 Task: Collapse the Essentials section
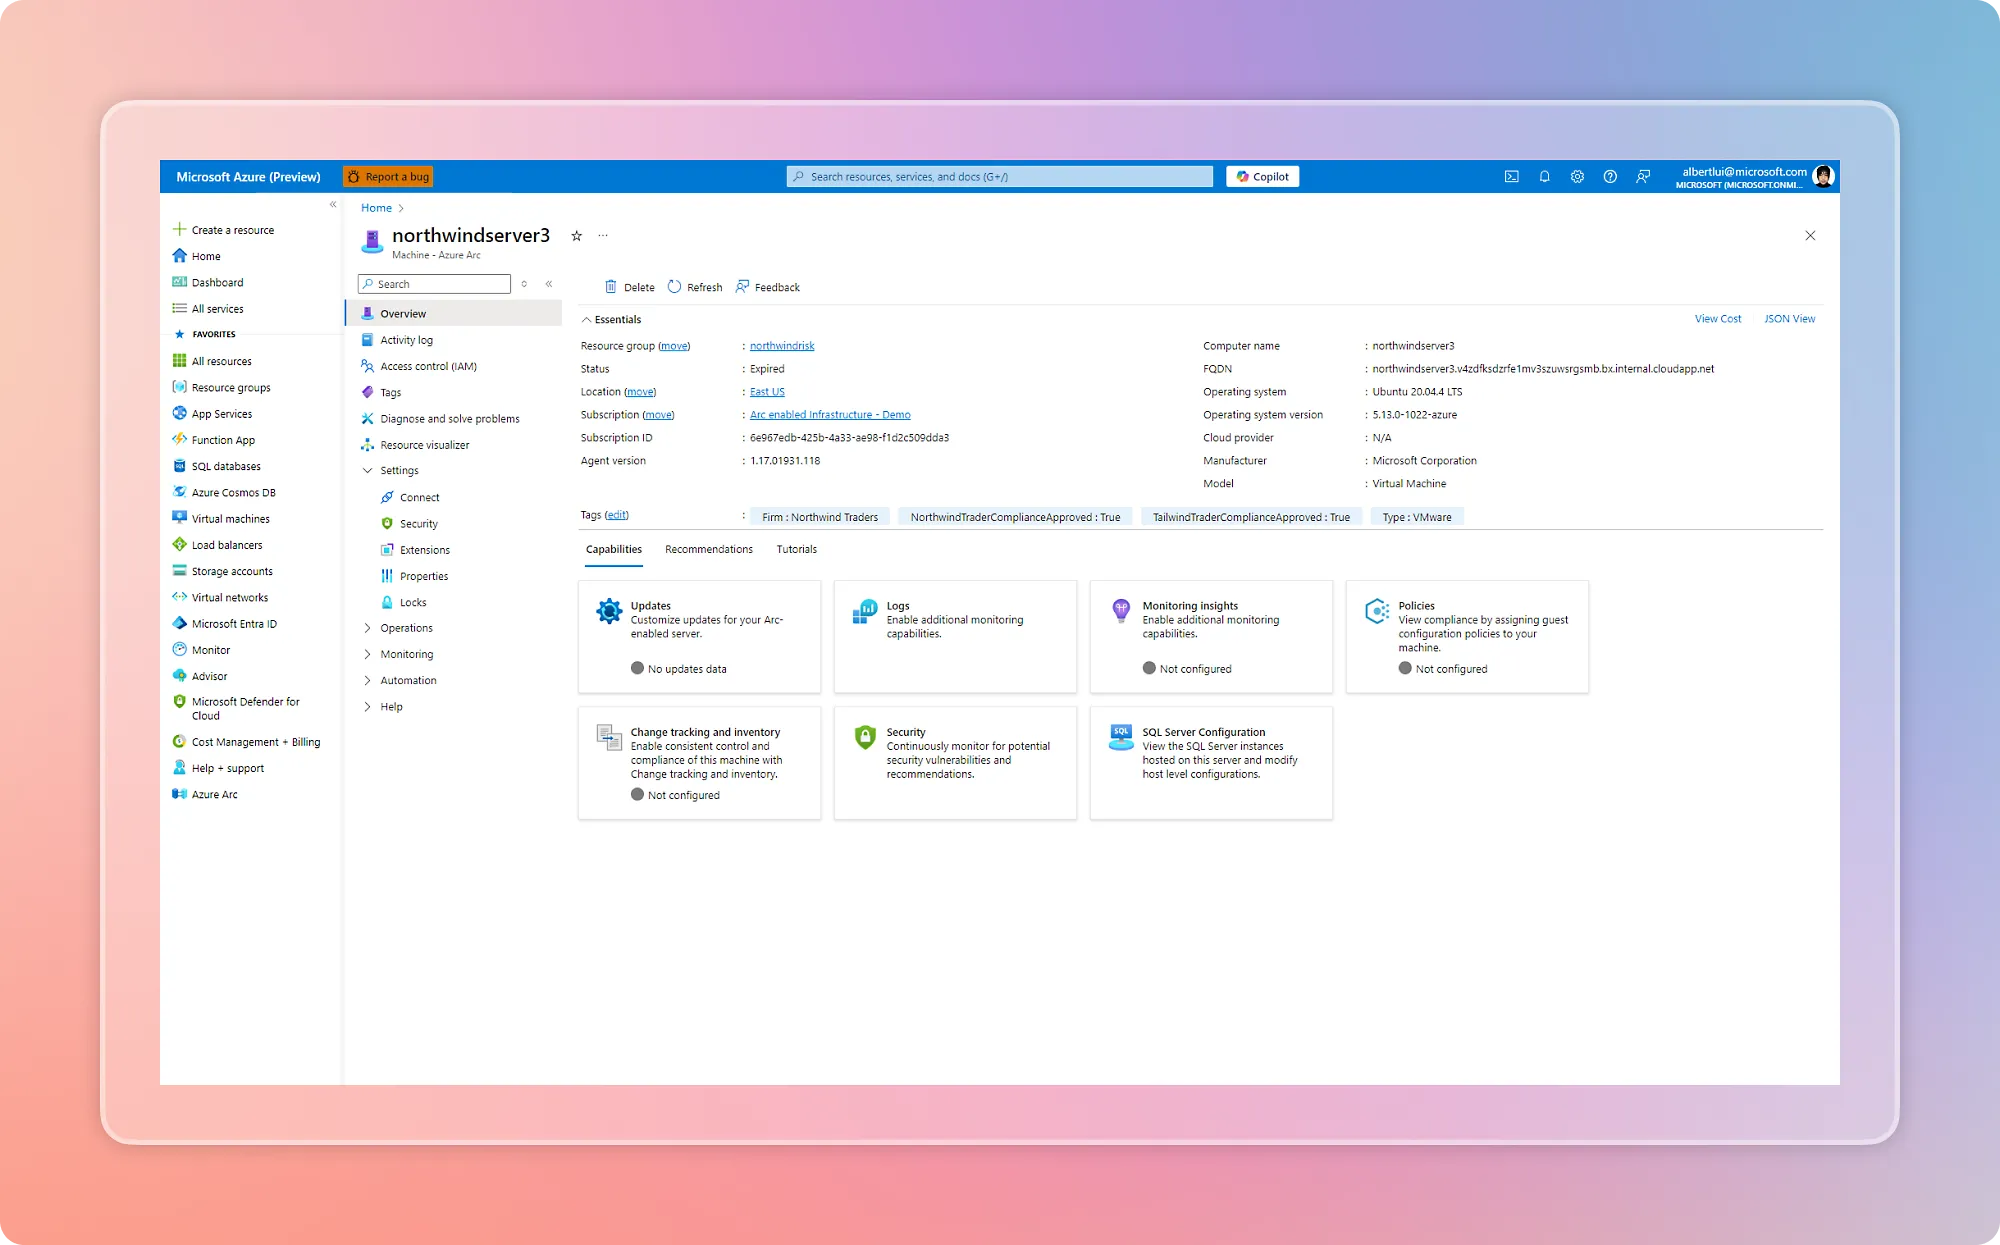tap(587, 320)
